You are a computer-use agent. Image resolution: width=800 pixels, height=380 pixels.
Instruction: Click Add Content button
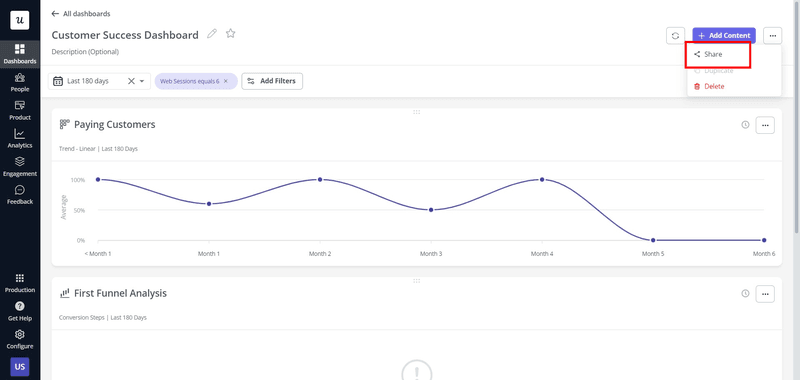(724, 36)
